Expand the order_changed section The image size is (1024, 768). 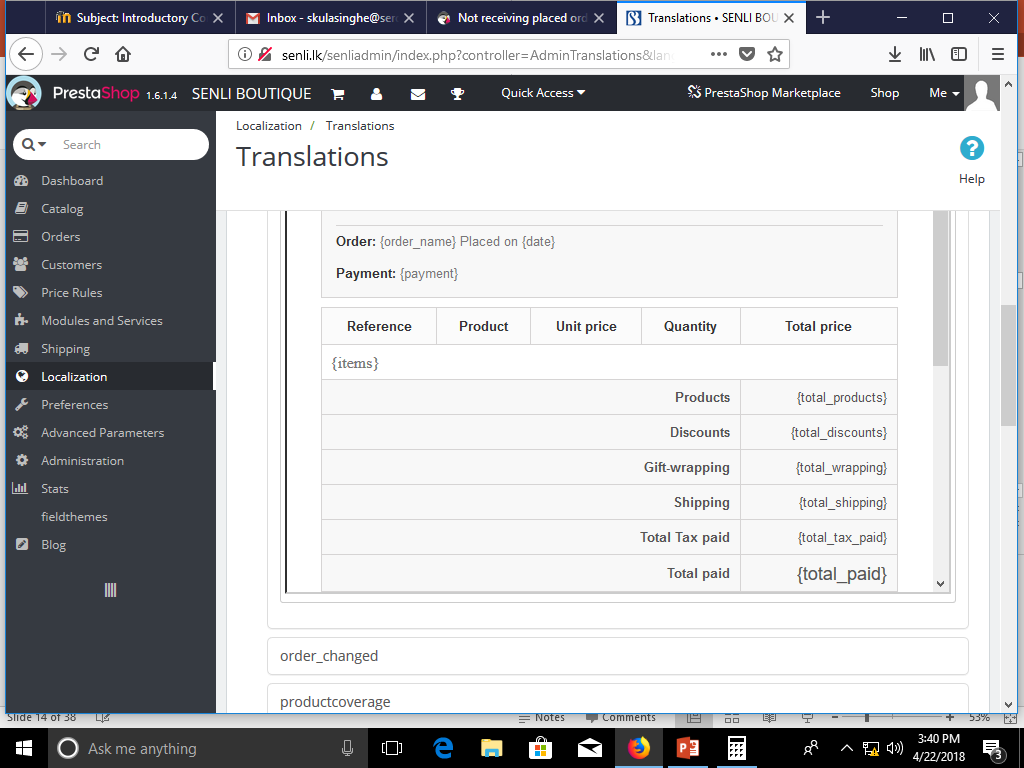[x=617, y=656]
